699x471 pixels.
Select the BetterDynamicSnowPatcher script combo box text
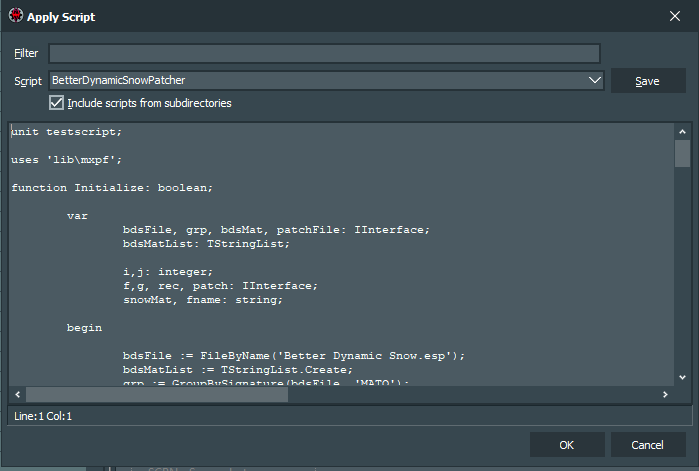[x=119, y=80]
